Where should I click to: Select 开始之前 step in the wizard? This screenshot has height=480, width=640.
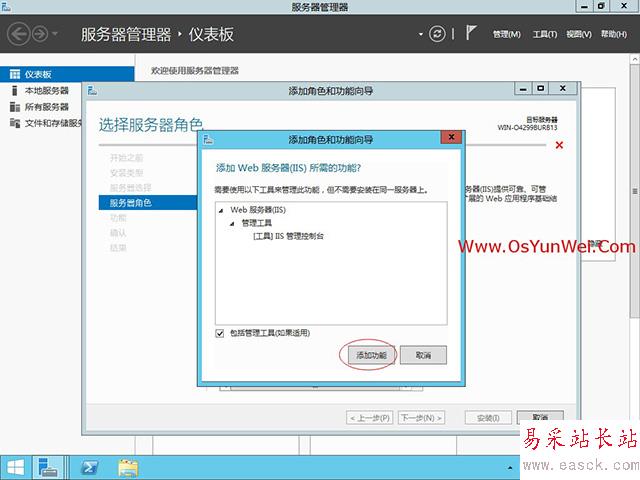click(127, 158)
